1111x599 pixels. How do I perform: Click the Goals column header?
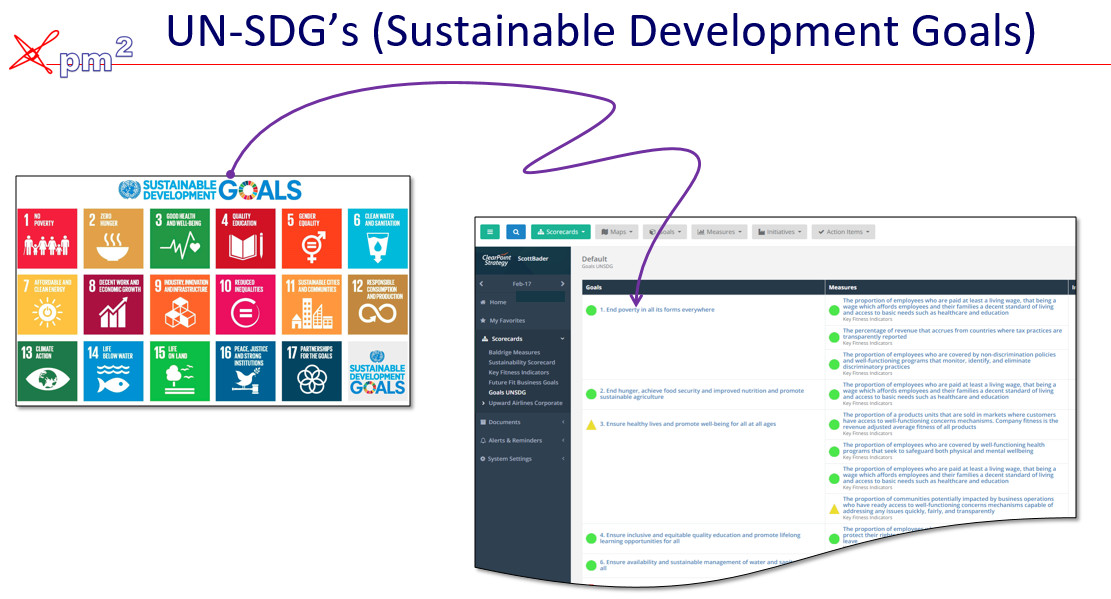(594, 287)
